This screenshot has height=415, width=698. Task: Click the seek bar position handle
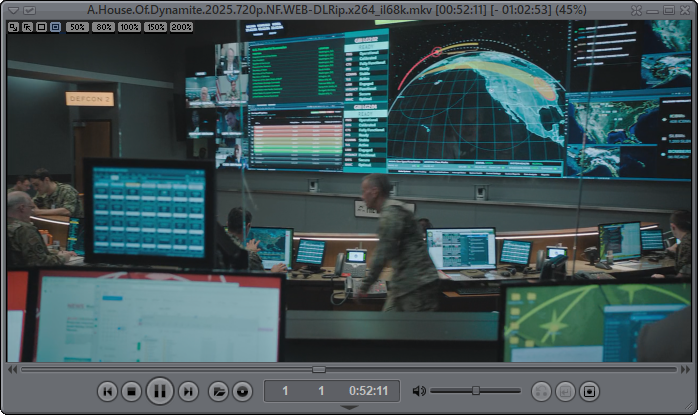318,369
